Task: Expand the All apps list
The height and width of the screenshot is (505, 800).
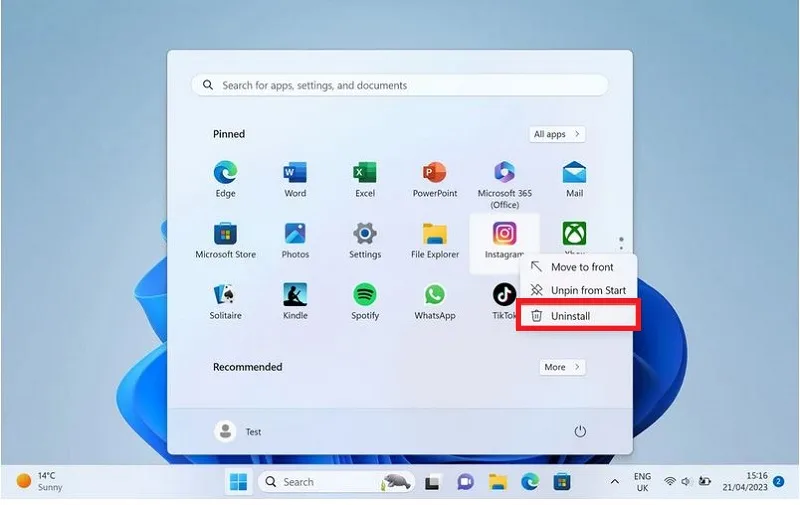Action: coord(557,134)
